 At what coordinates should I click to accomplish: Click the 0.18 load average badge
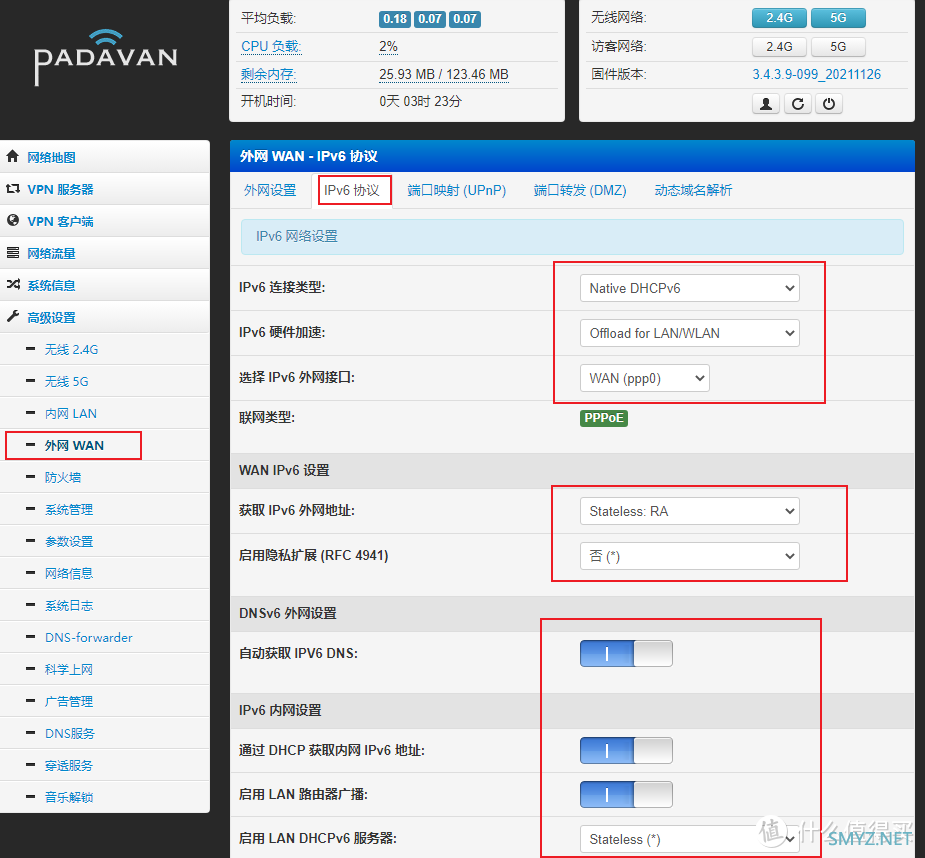point(395,19)
